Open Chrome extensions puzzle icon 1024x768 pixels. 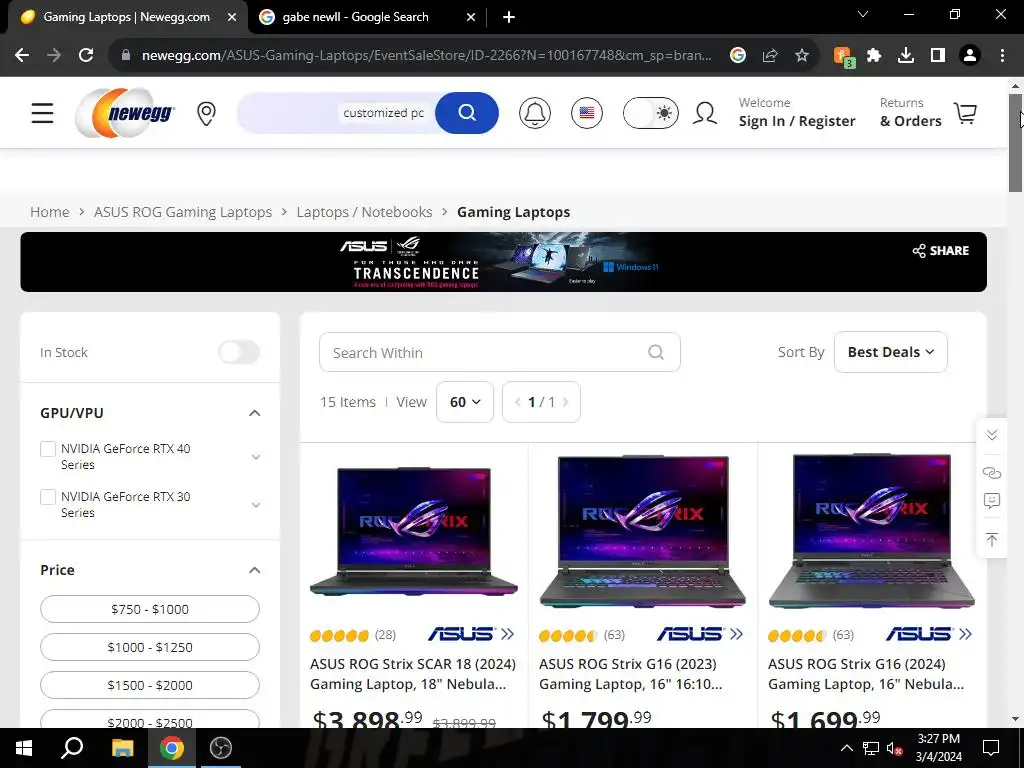coord(874,56)
